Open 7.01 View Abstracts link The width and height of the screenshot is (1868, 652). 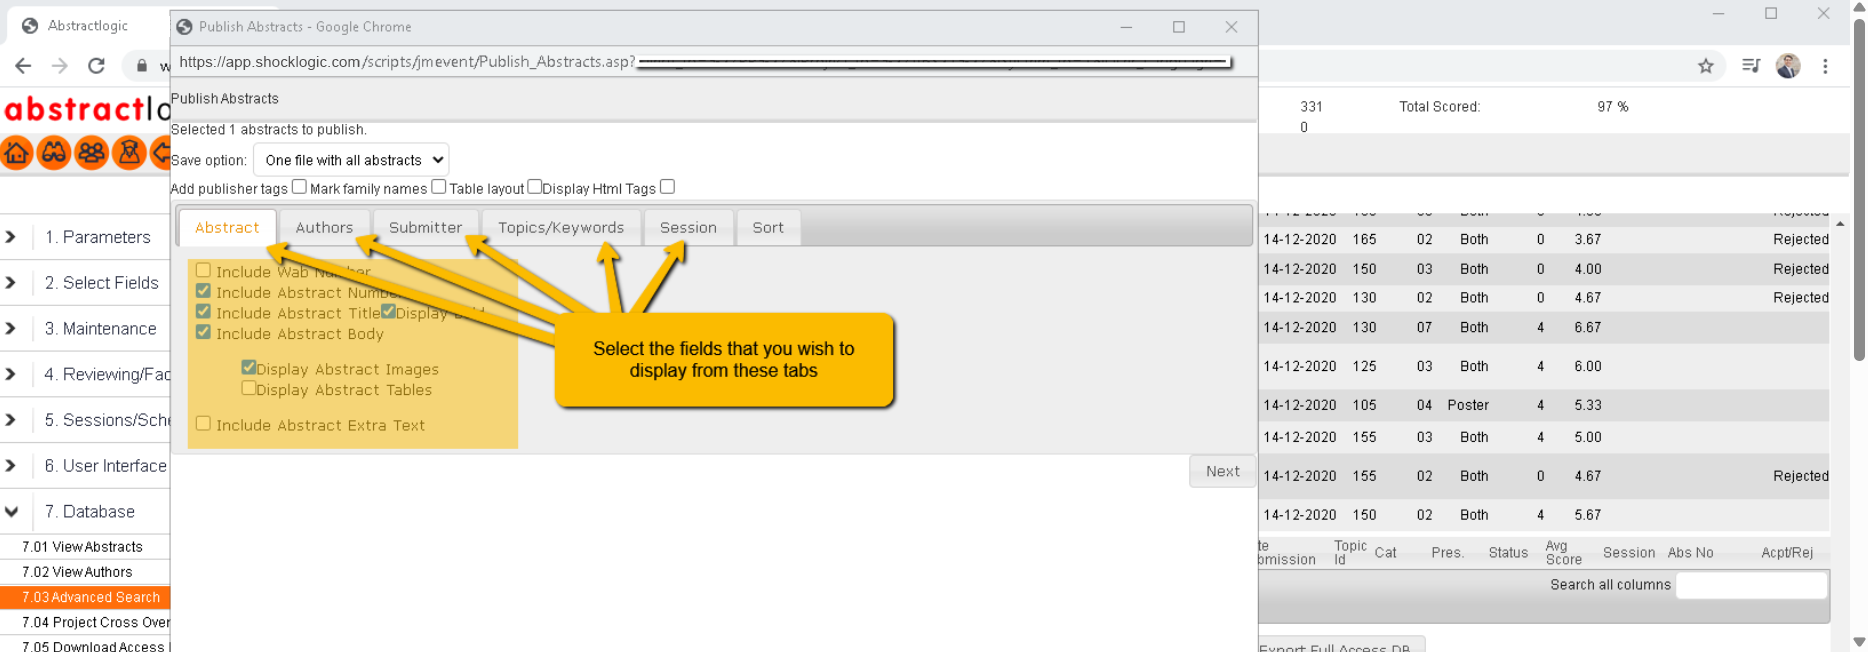tap(83, 547)
